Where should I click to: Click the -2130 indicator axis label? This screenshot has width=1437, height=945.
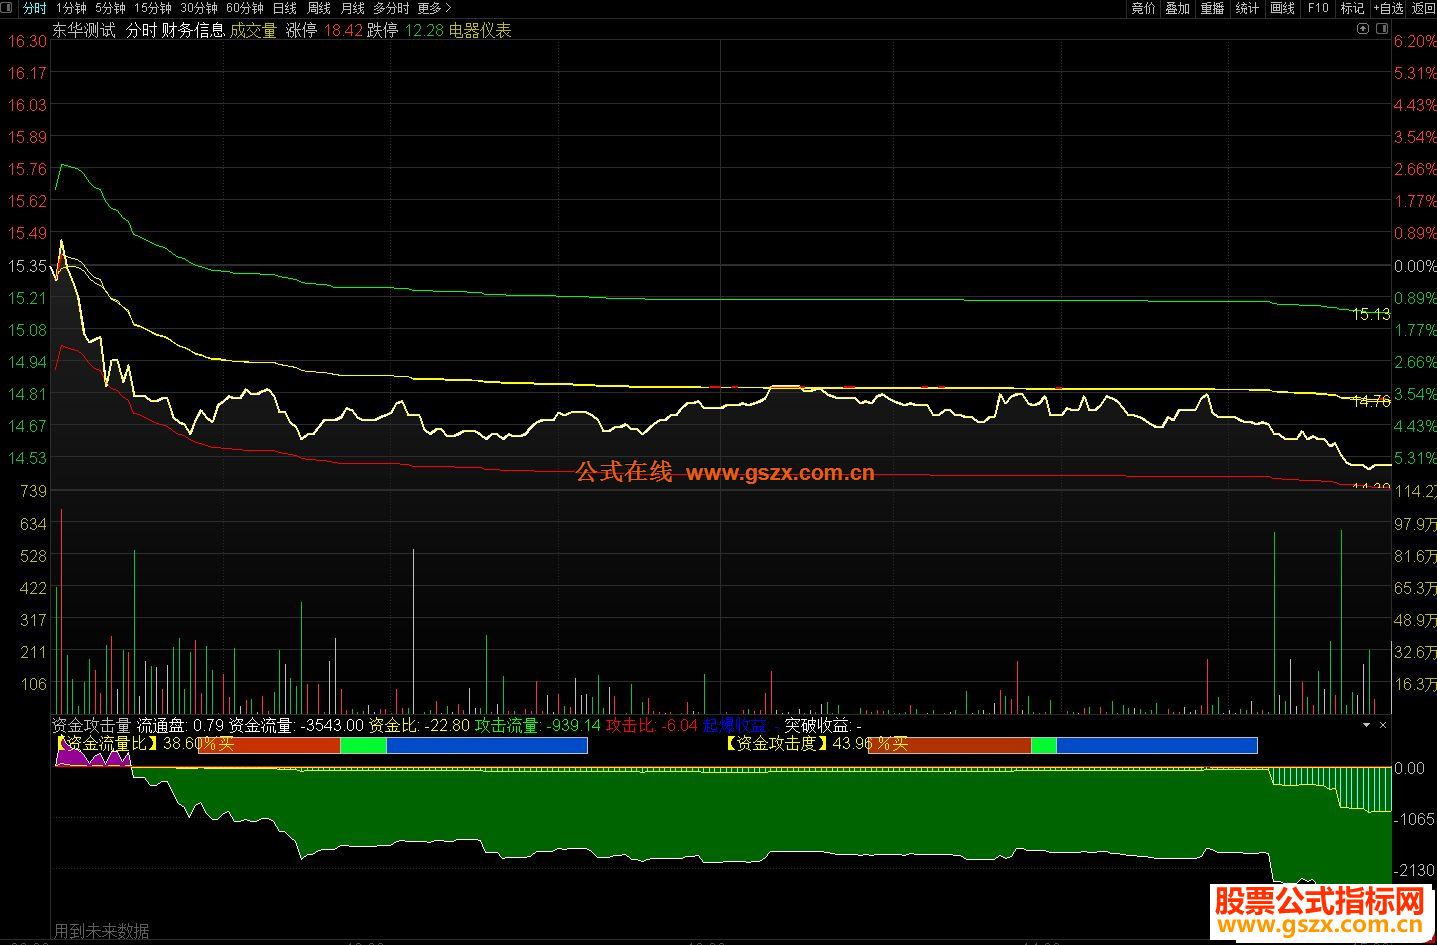[1414, 871]
